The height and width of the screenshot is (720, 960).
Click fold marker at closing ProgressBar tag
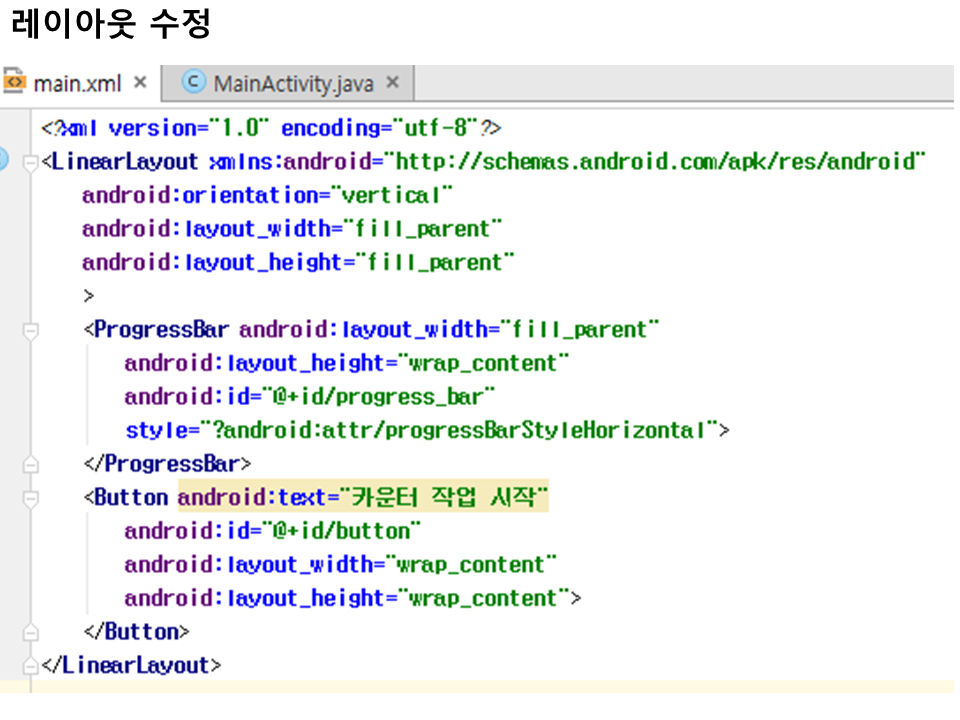[x=31, y=464]
